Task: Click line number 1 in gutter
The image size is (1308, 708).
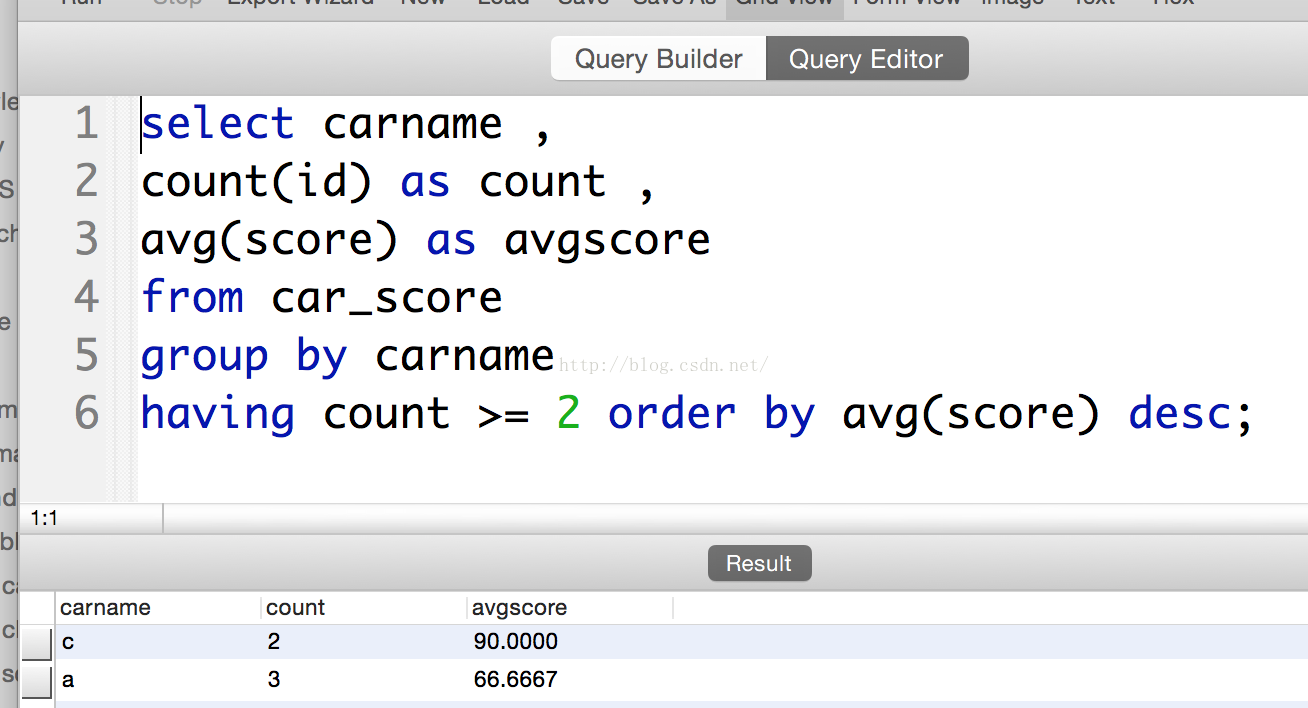Action: tap(87, 124)
